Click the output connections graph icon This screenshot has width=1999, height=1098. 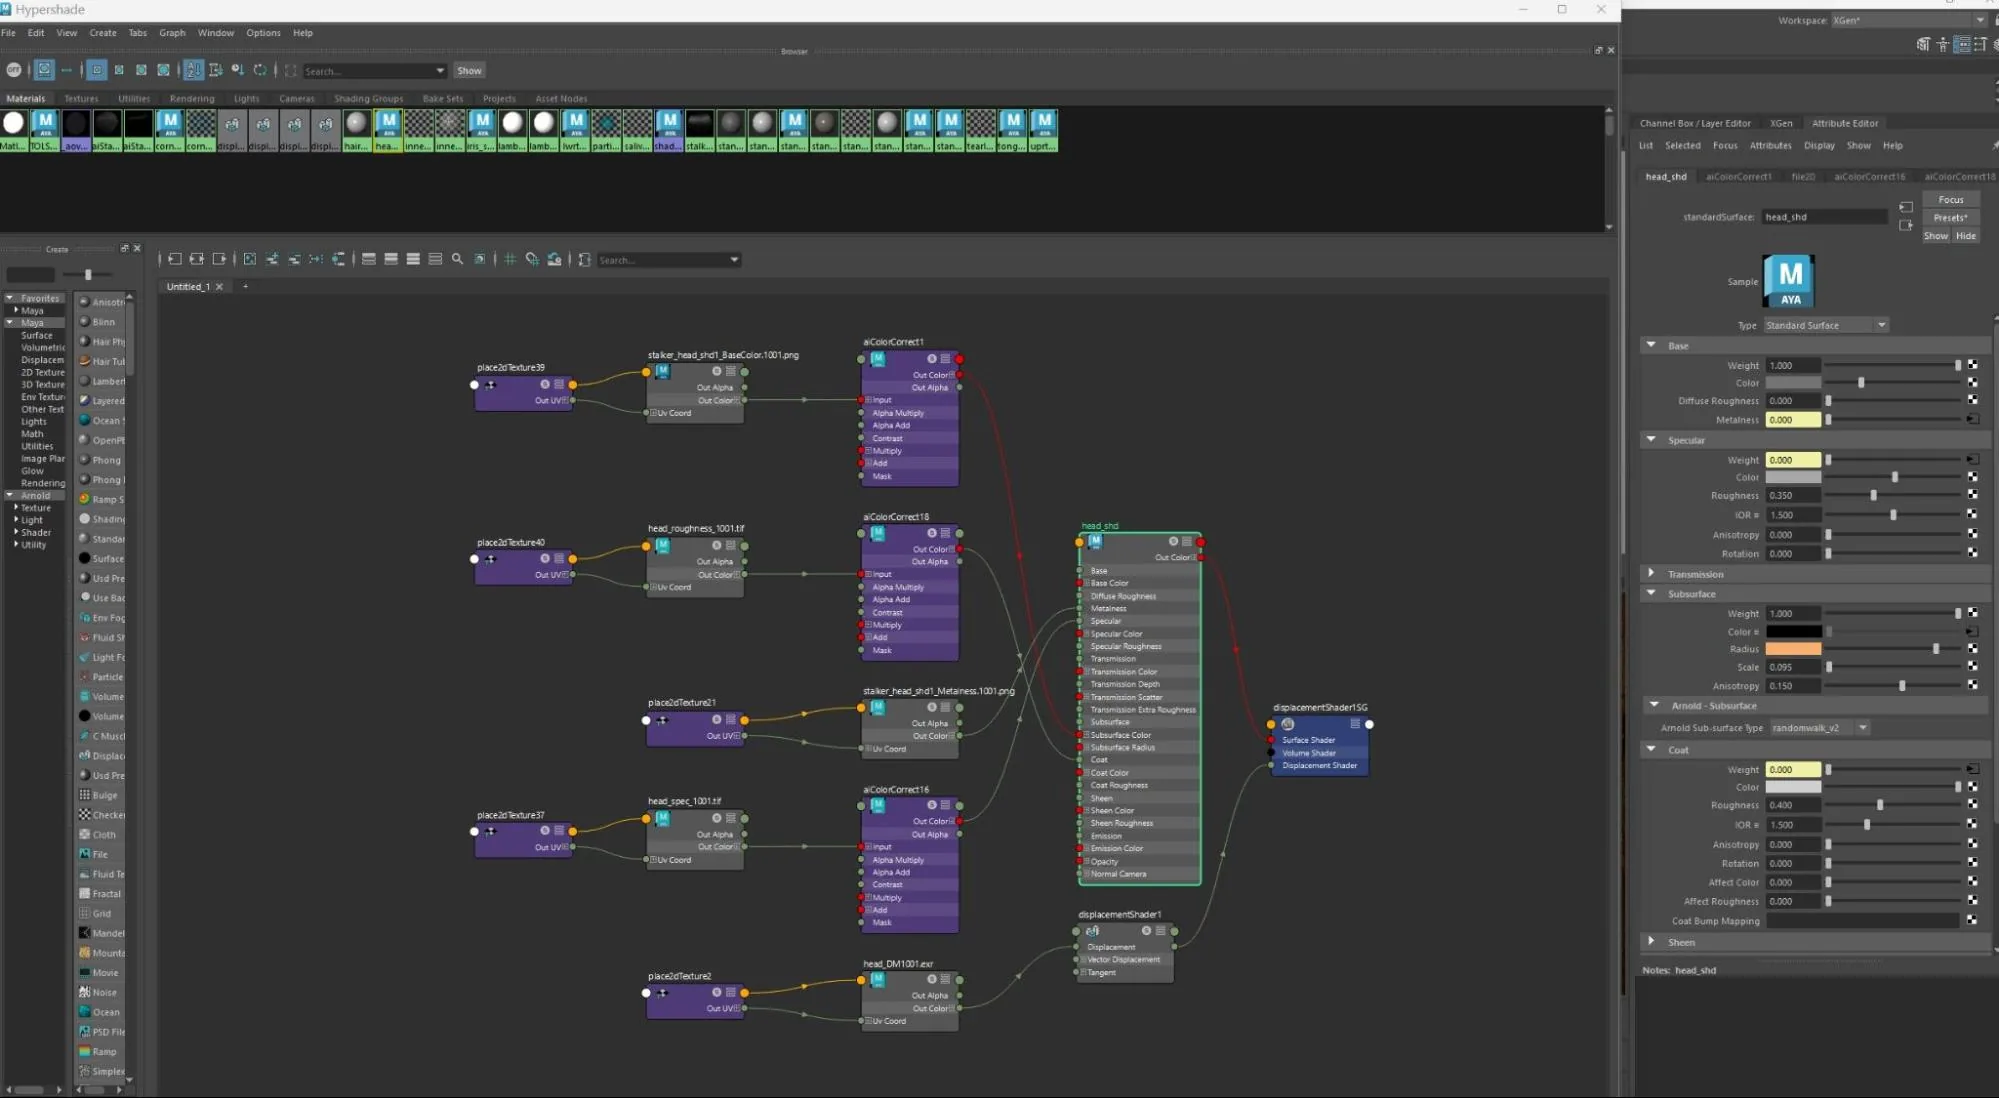tap(219, 259)
